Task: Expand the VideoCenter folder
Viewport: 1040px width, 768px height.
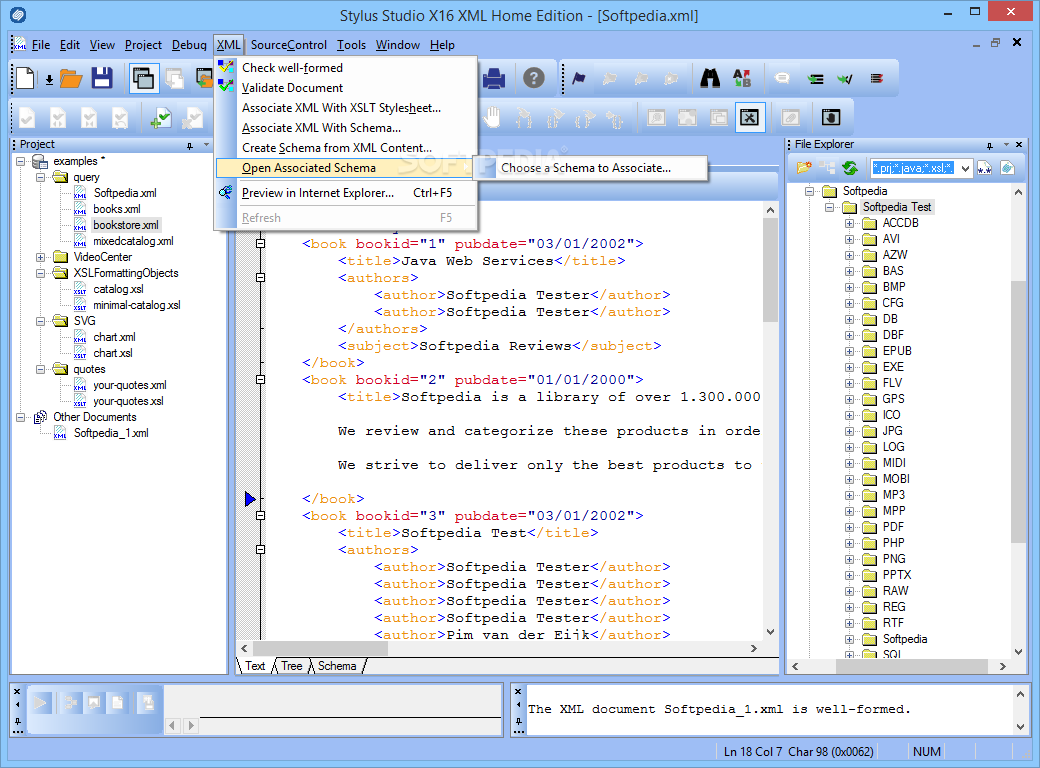Action: pyautogui.click(x=40, y=257)
